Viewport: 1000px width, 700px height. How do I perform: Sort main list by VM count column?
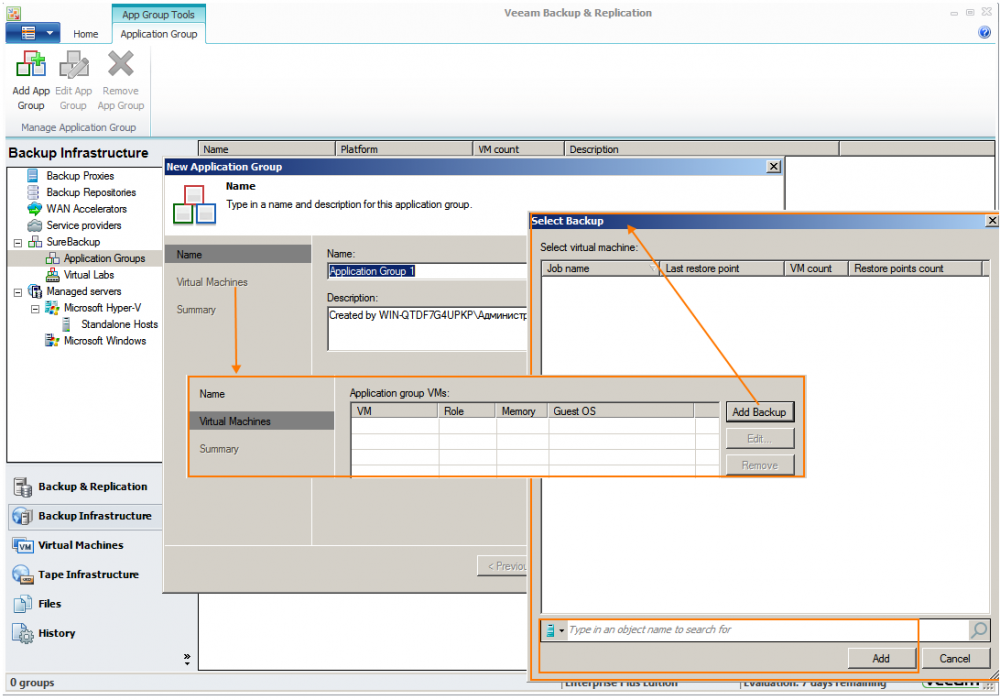point(518,149)
